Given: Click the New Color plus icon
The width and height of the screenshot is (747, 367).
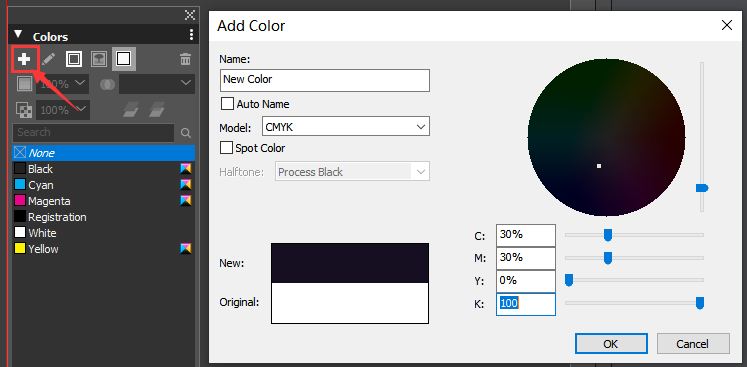Looking at the screenshot, I should pyautogui.click(x=24, y=59).
